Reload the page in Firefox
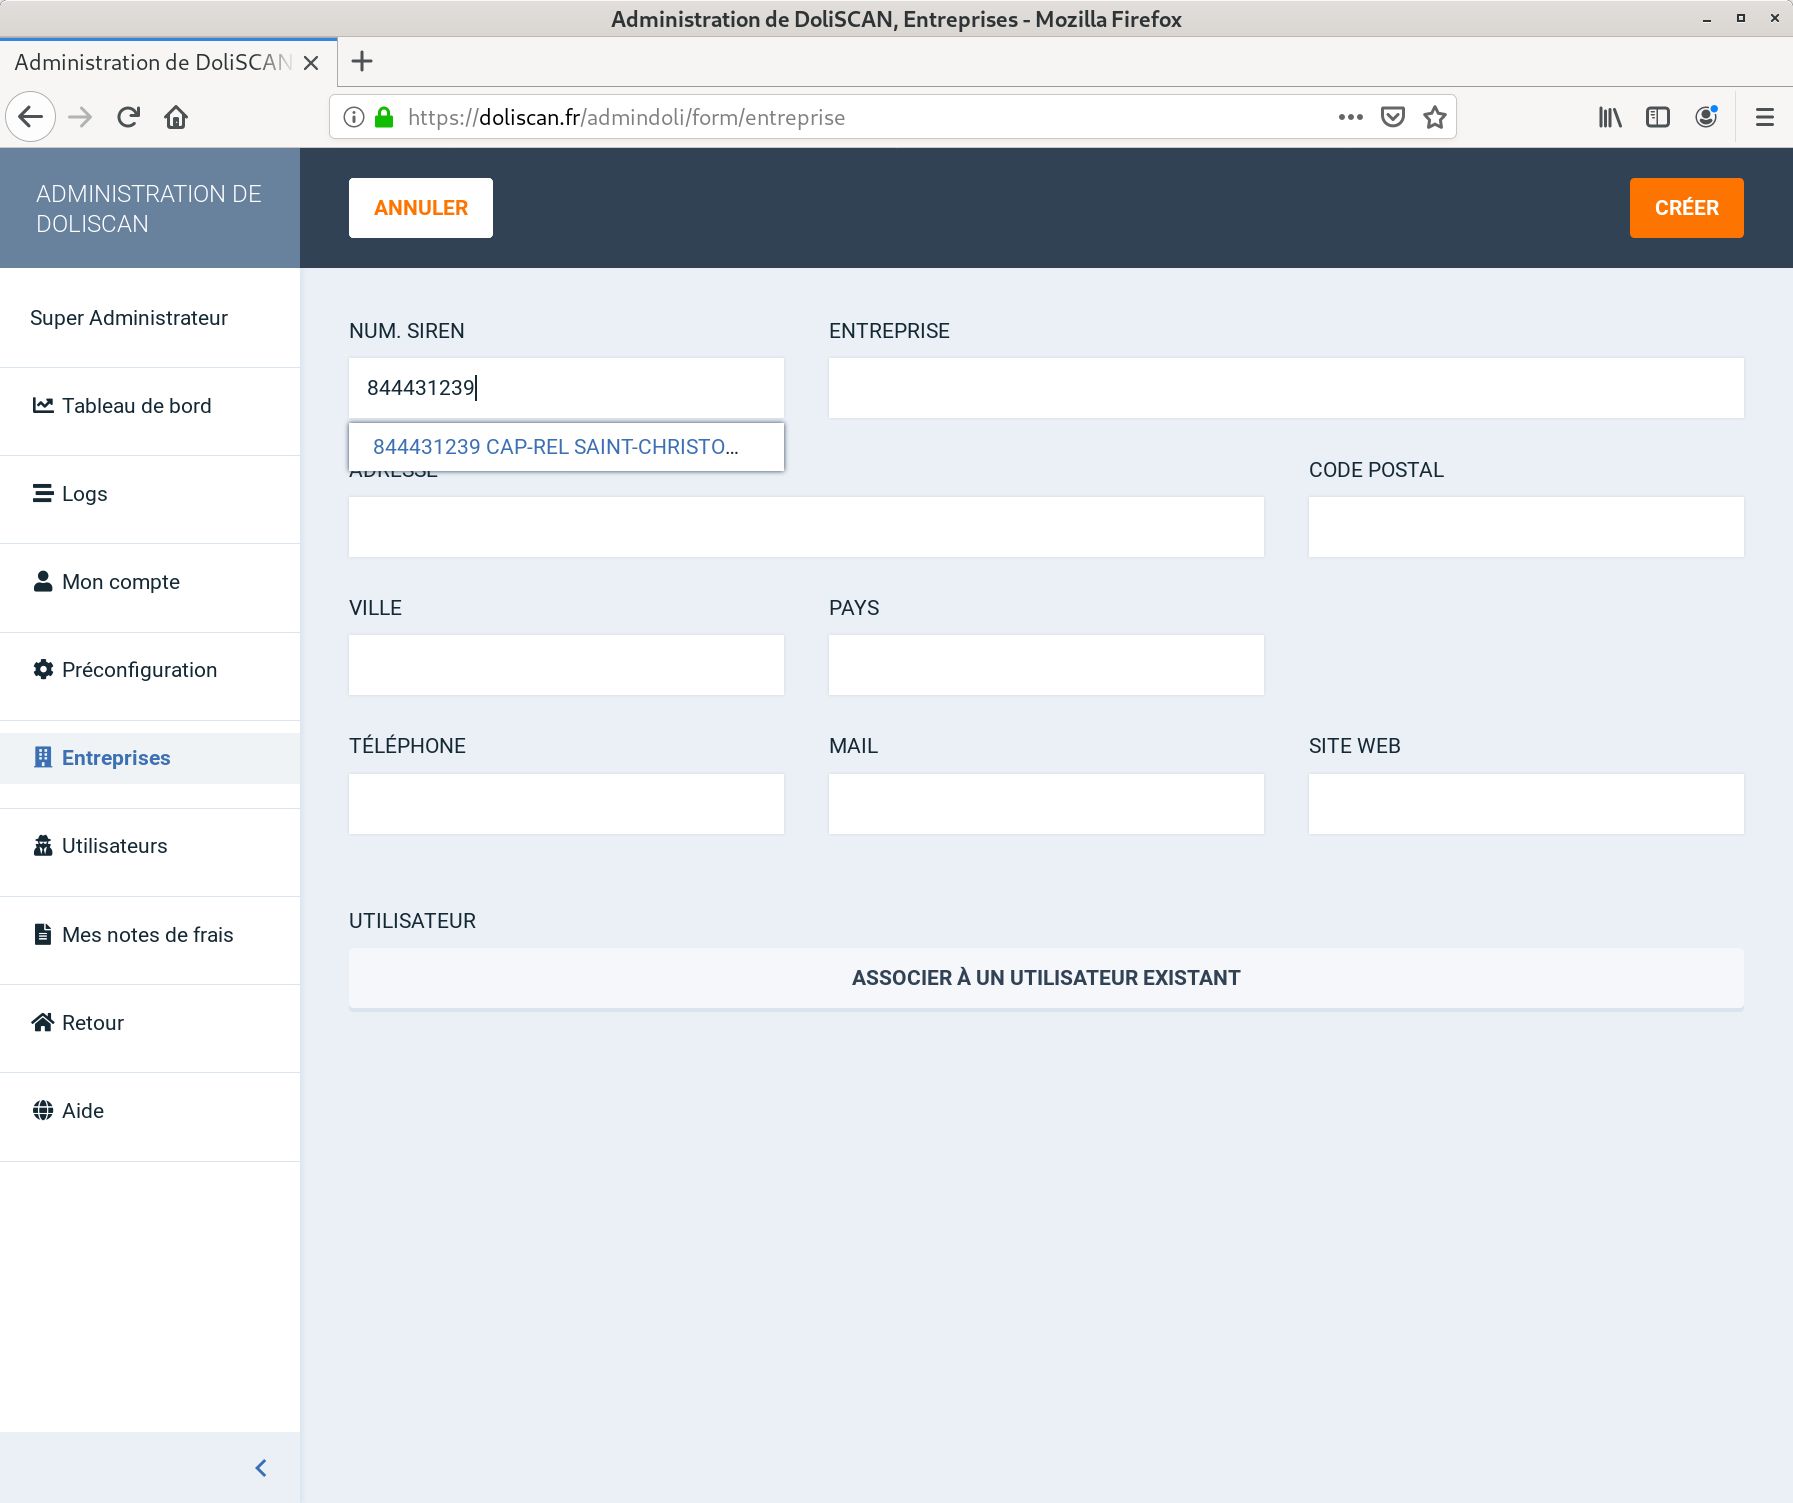 [128, 117]
